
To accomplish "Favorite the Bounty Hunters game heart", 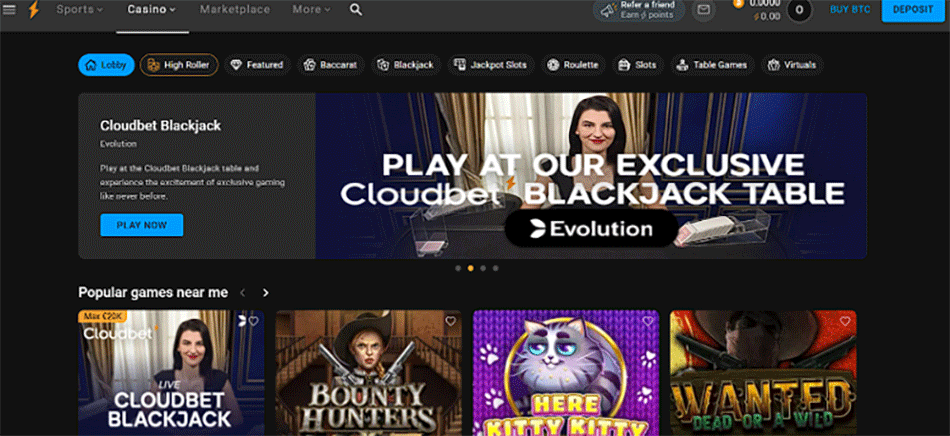I will click(451, 321).
